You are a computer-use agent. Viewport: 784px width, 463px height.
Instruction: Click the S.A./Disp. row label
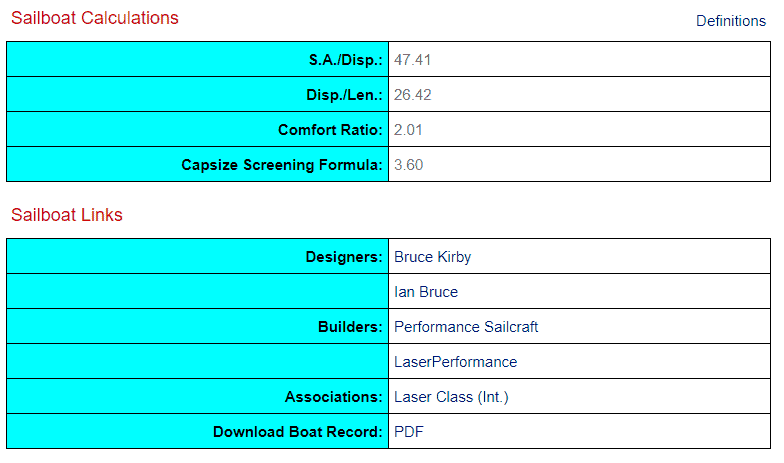[x=345, y=60]
